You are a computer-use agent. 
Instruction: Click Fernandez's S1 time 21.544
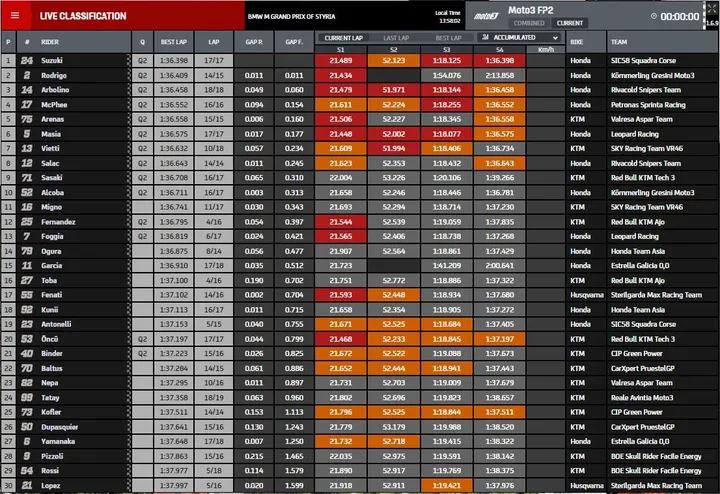tap(340, 222)
